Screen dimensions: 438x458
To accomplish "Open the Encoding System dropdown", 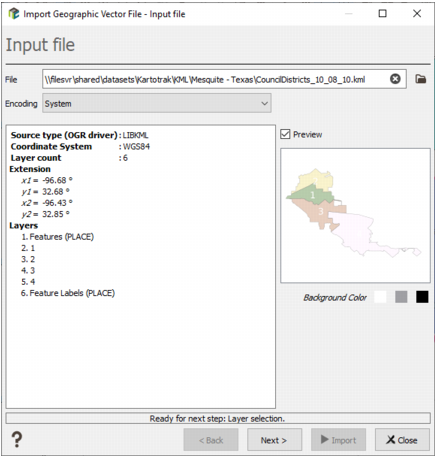I will pyautogui.click(x=156, y=103).
